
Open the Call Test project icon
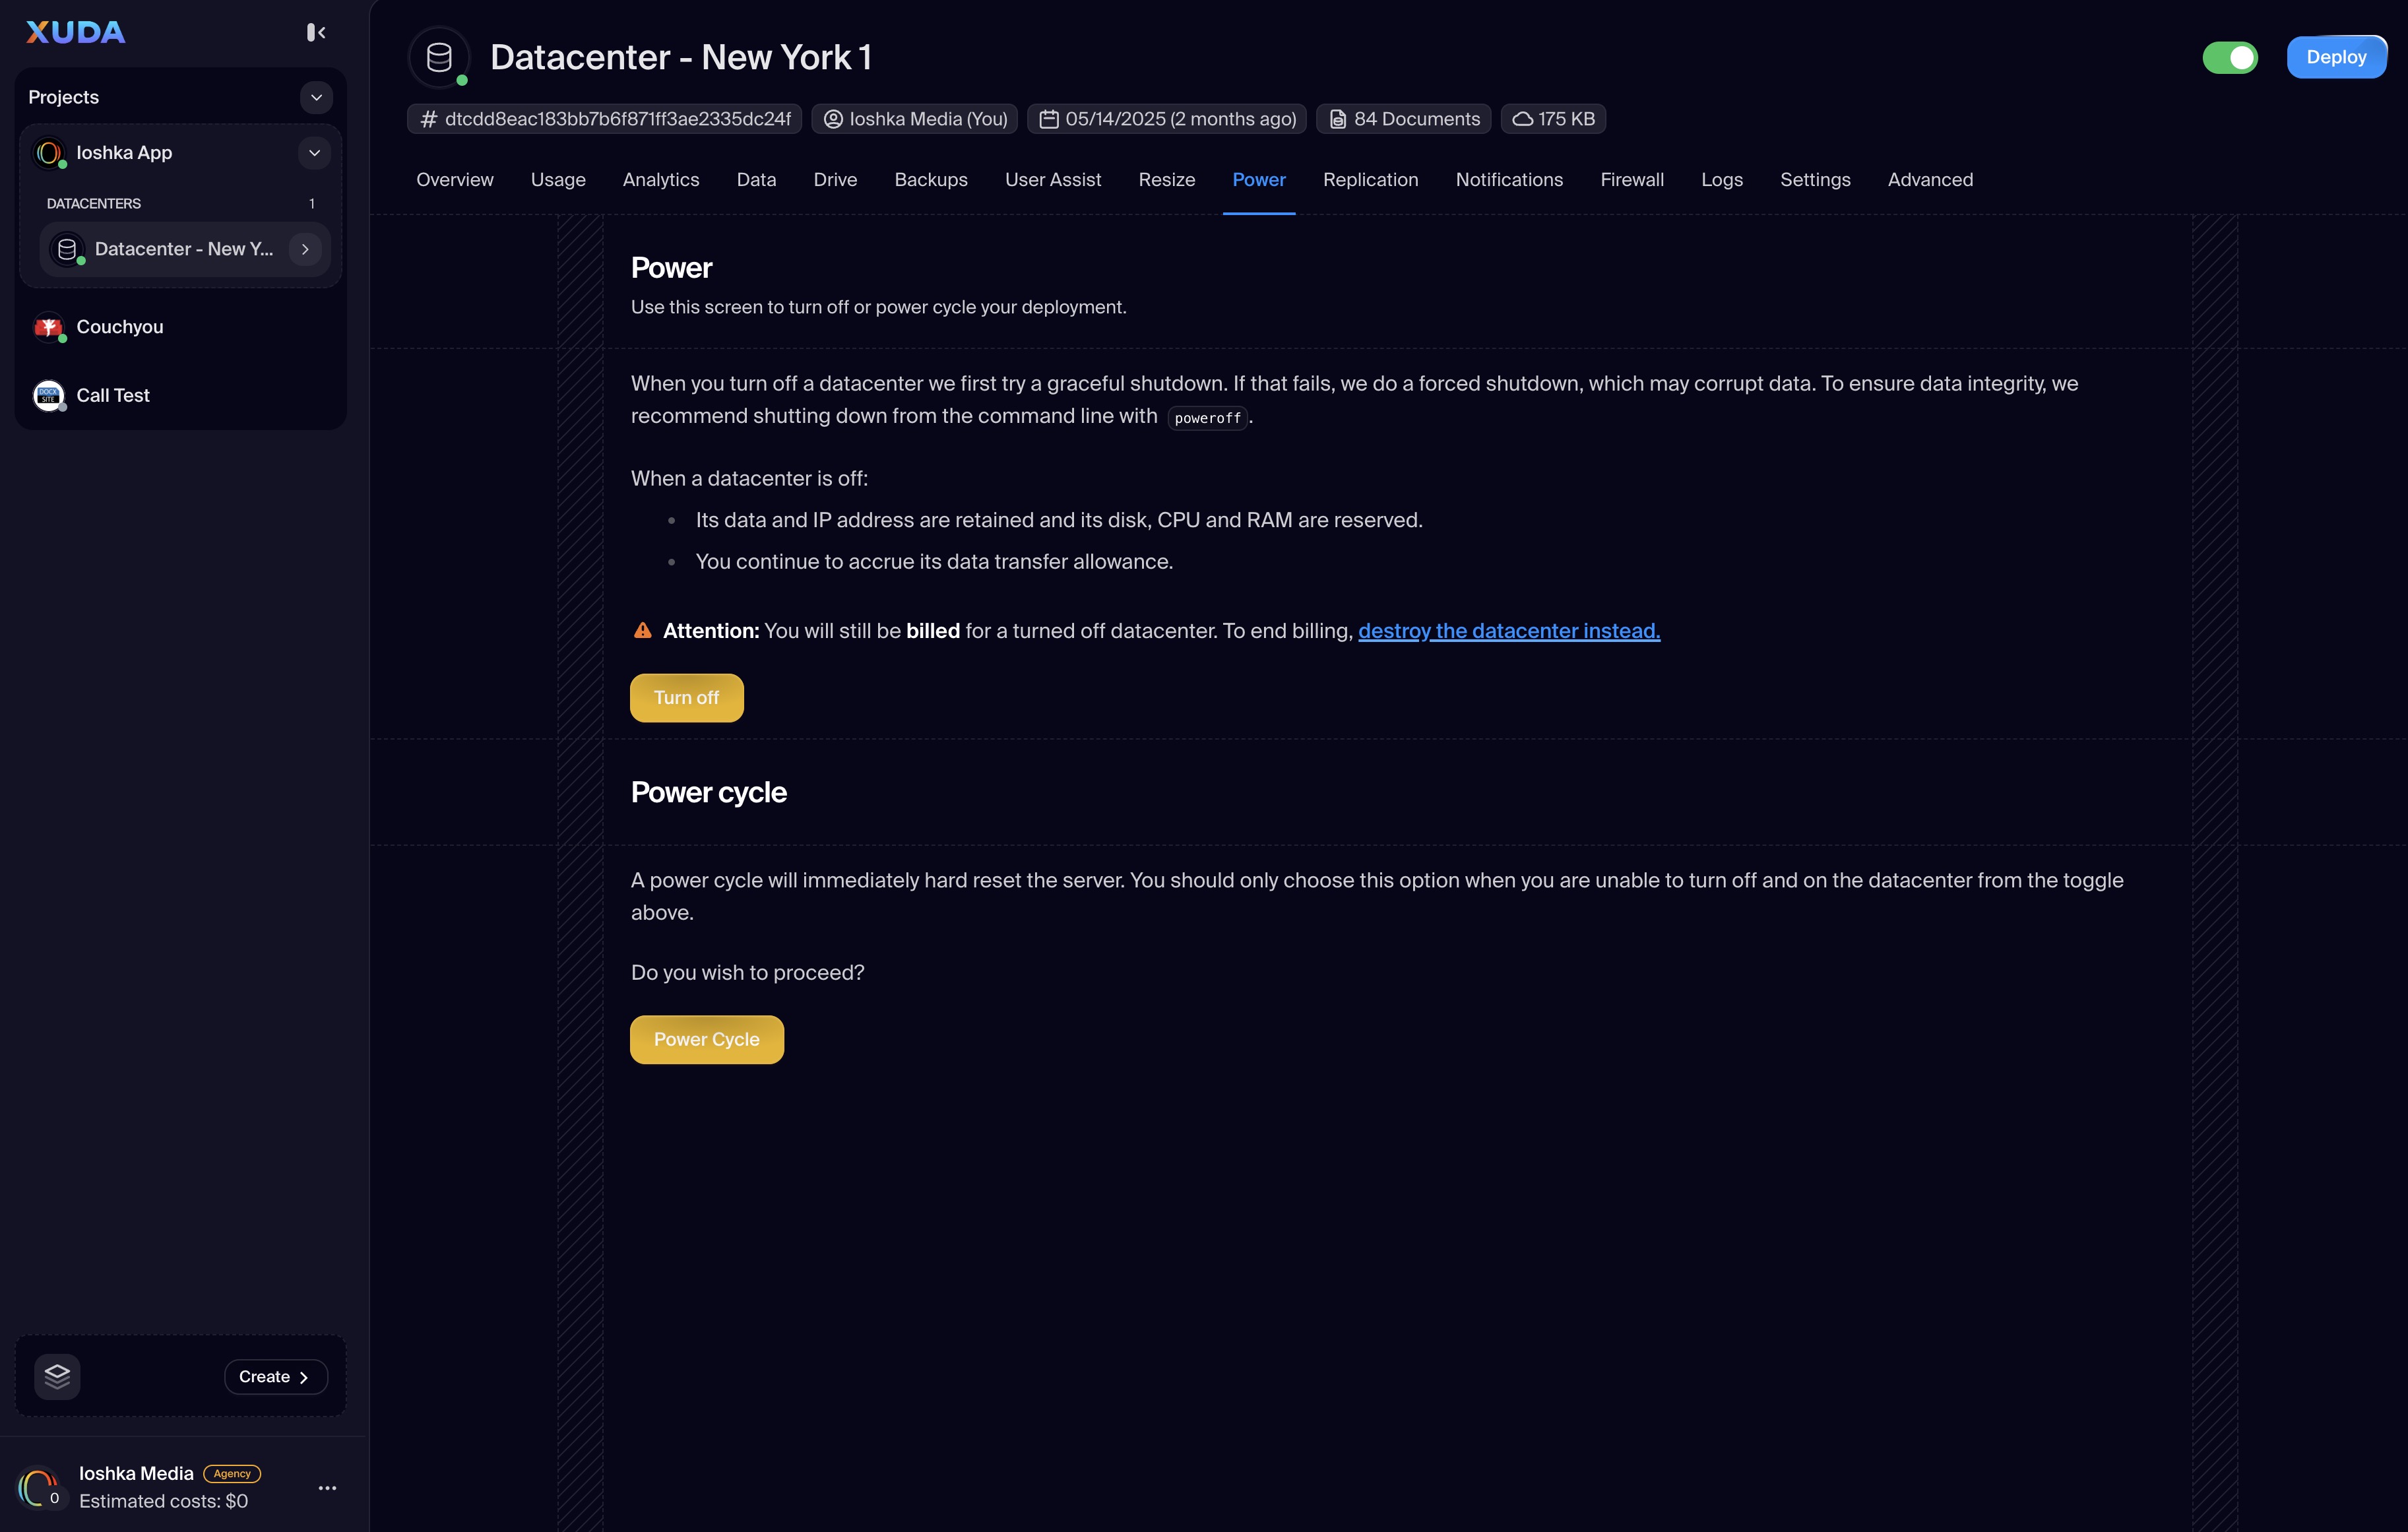pos(48,395)
